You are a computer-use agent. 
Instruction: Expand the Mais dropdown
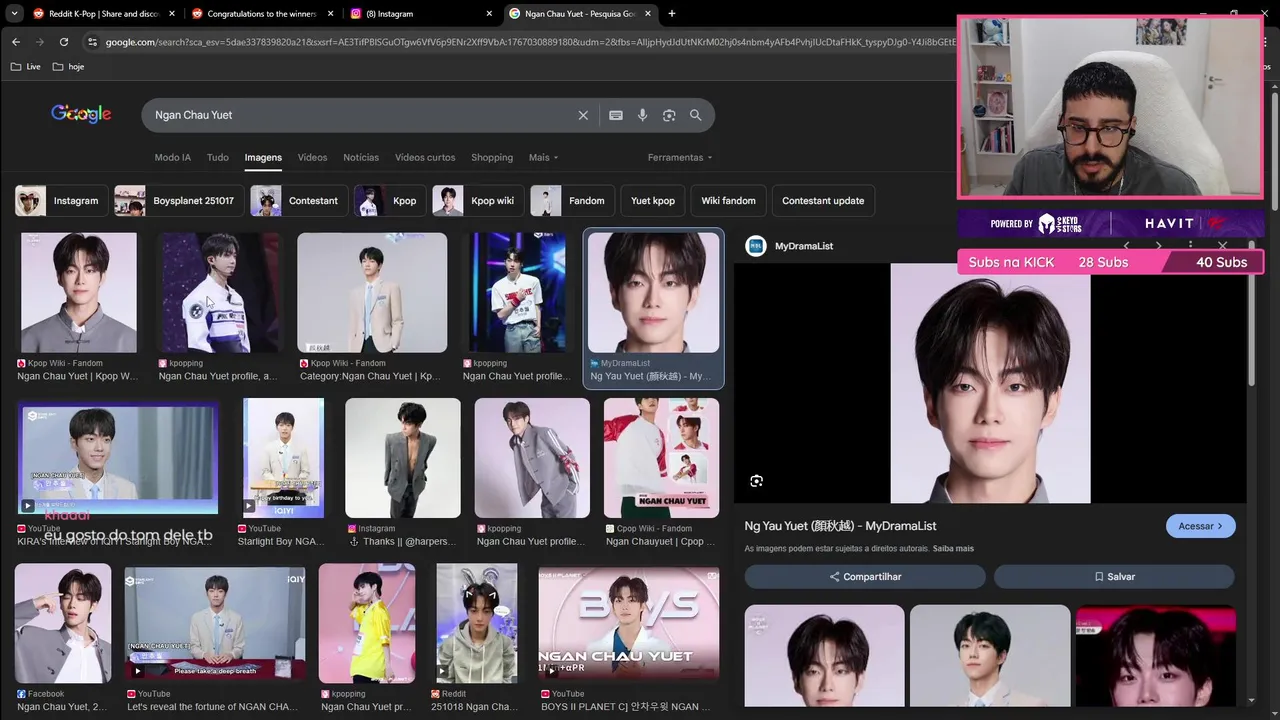click(543, 158)
